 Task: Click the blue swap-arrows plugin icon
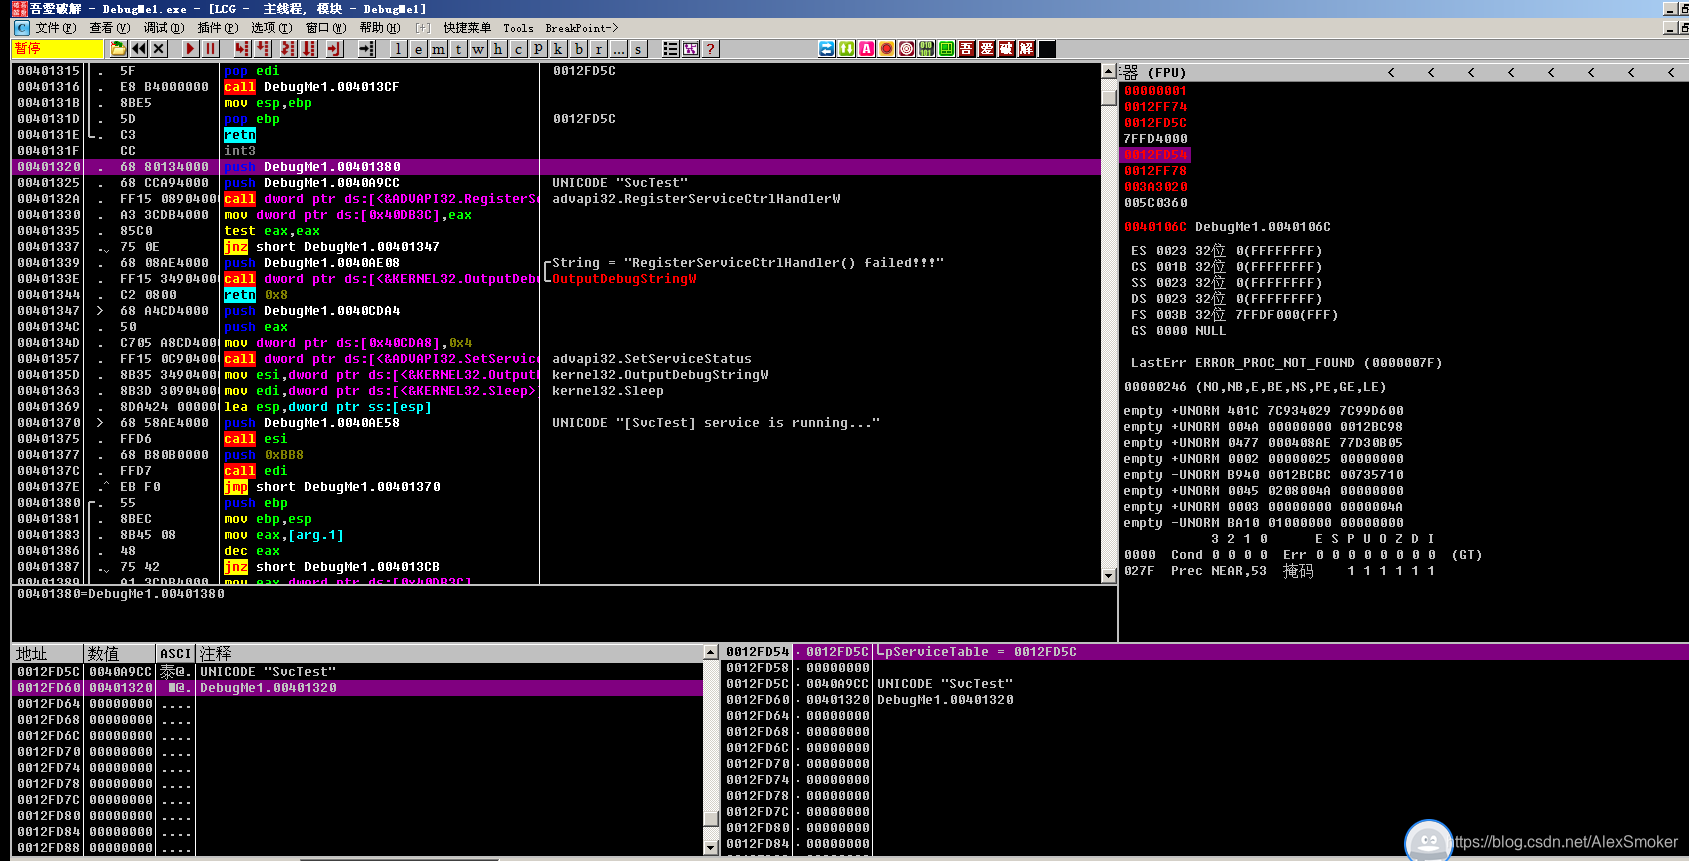(x=826, y=48)
